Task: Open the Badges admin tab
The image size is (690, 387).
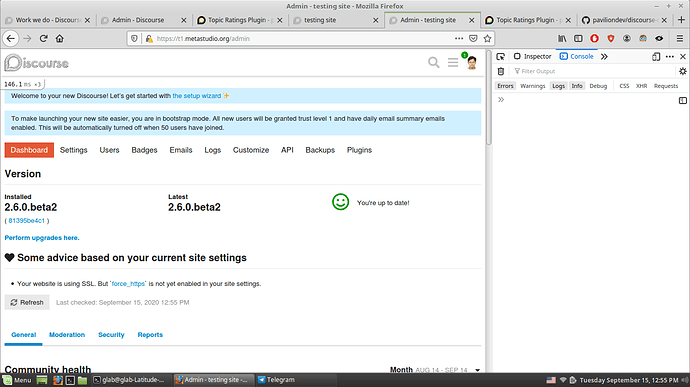Action: click(x=144, y=150)
